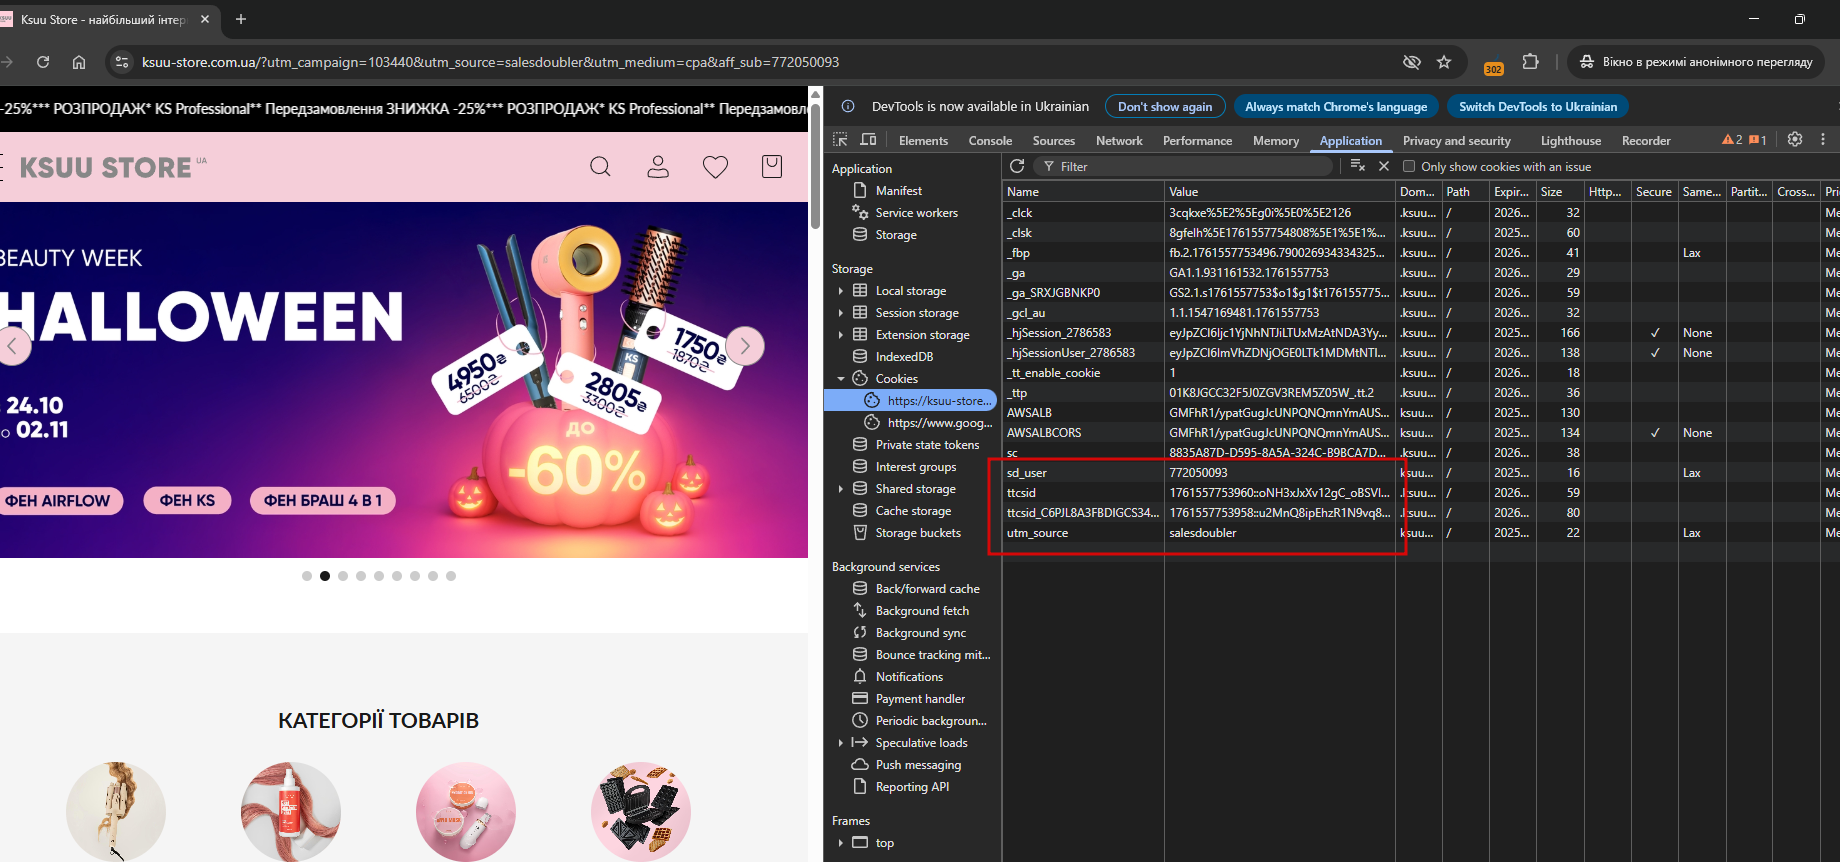Go to the browser home page icon
Viewport: 1840px width, 862px height.
(79, 62)
